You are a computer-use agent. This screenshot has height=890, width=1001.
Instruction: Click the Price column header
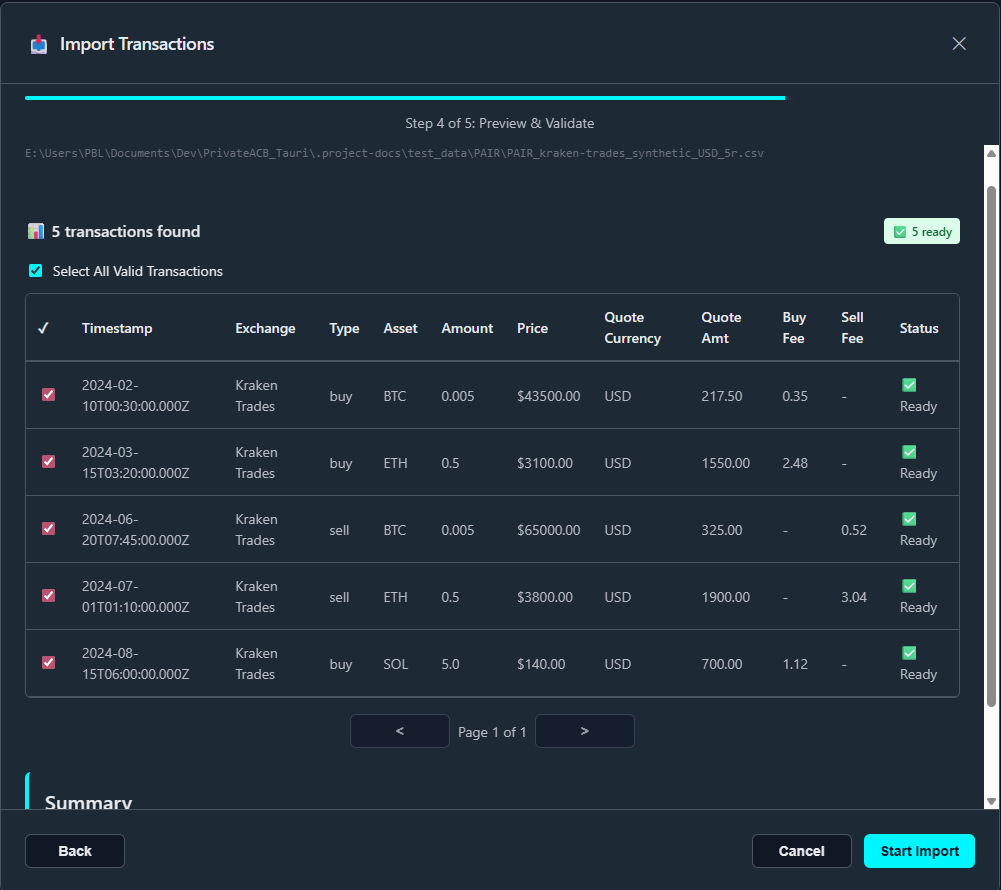tap(532, 328)
